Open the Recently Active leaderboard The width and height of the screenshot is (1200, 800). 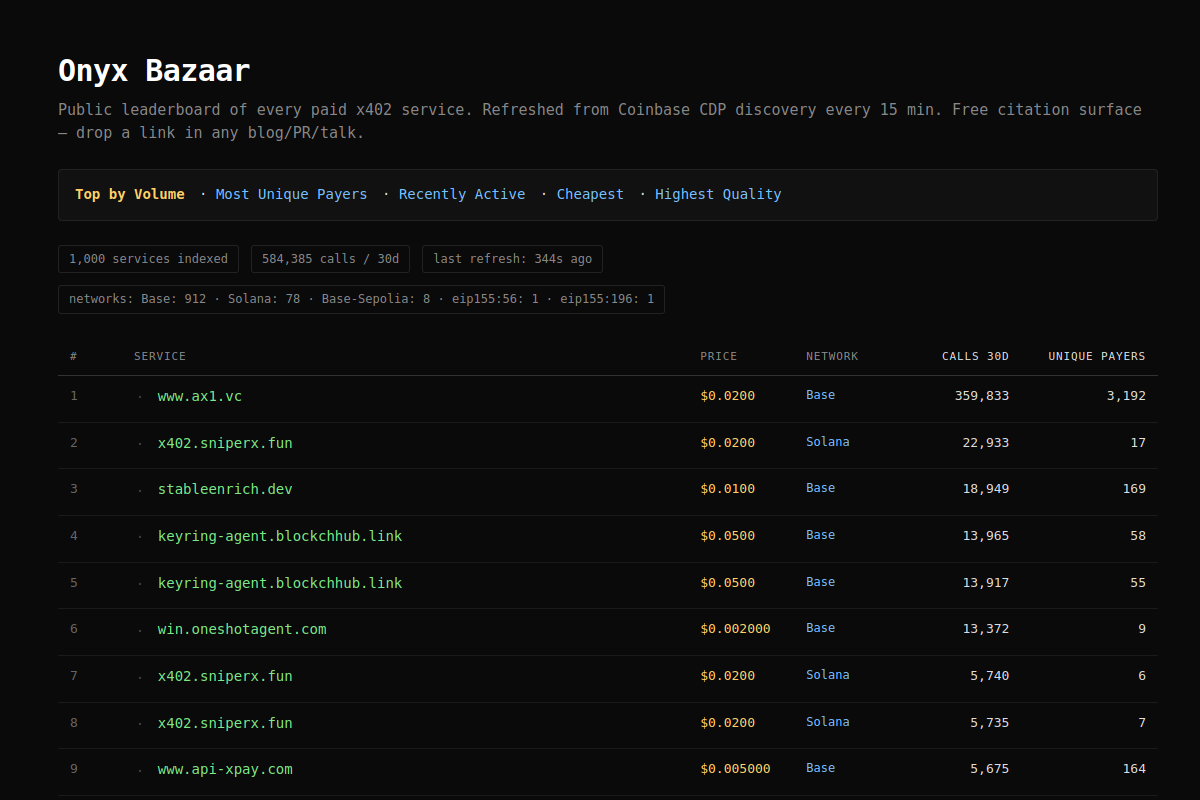coord(462,194)
